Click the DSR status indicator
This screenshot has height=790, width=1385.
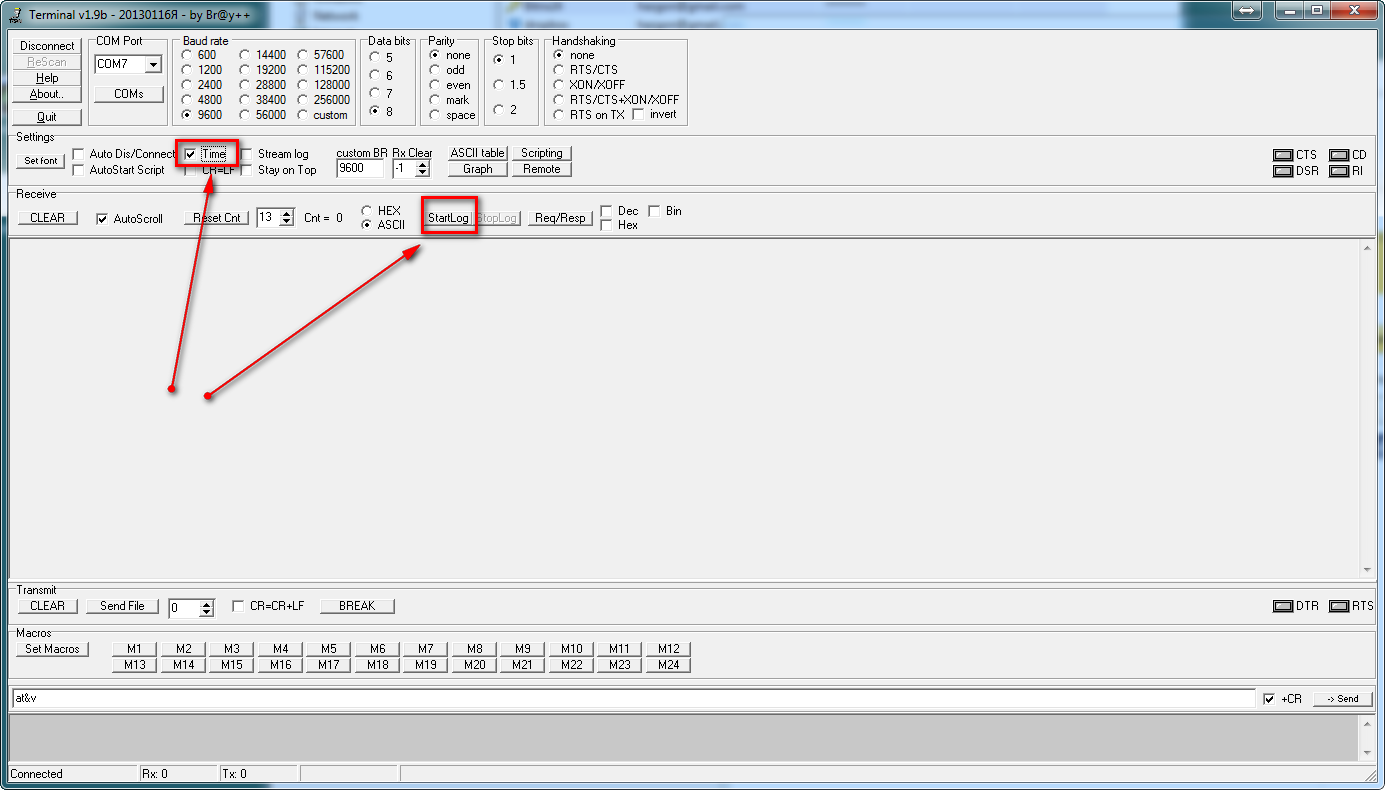pos(1282,171)
